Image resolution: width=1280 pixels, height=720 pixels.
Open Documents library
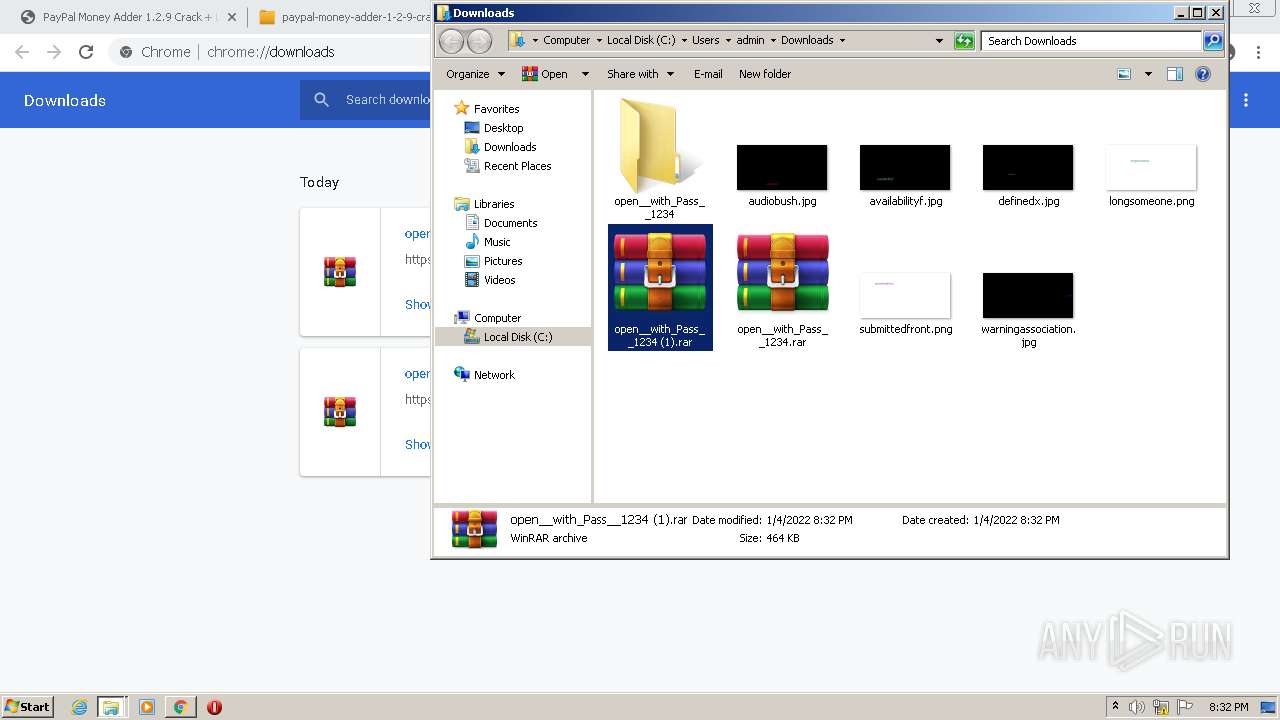pos(501,223)
